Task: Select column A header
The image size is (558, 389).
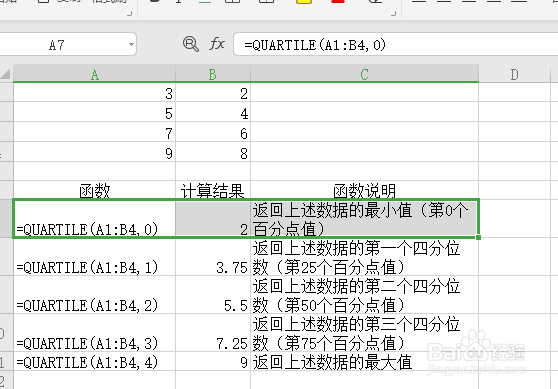Action: coord(94,74)
